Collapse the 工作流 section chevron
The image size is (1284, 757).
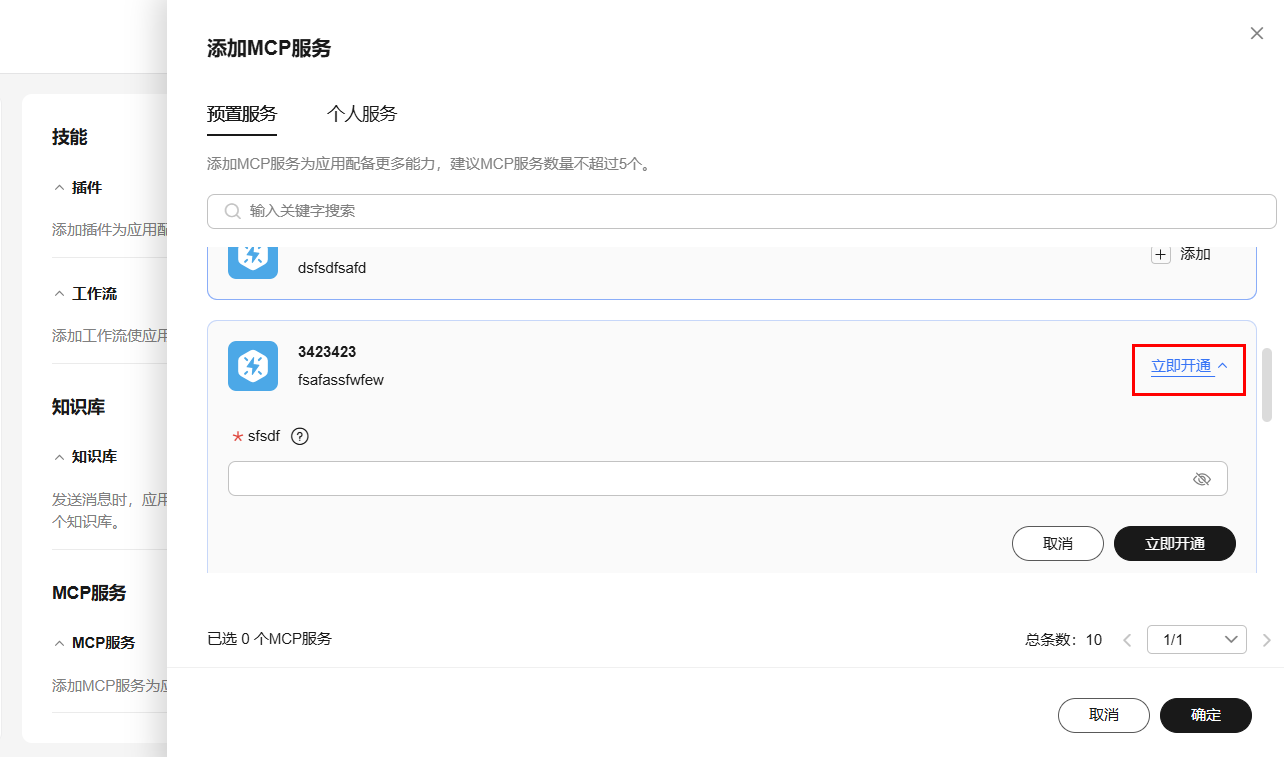[x=59, y=294]
